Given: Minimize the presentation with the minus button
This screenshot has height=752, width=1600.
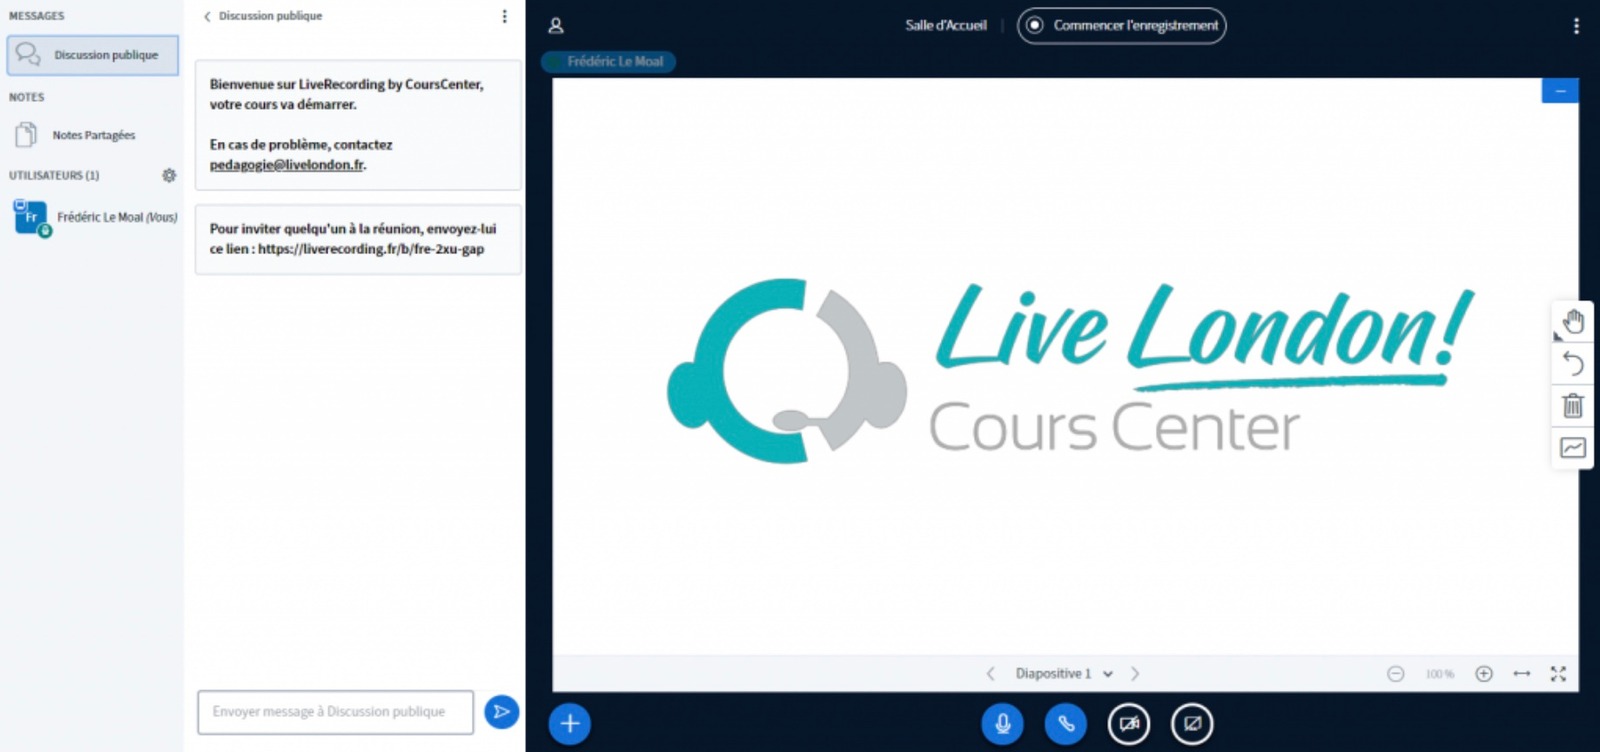Looking at the screenshot, I should (x=1560, y=91).
